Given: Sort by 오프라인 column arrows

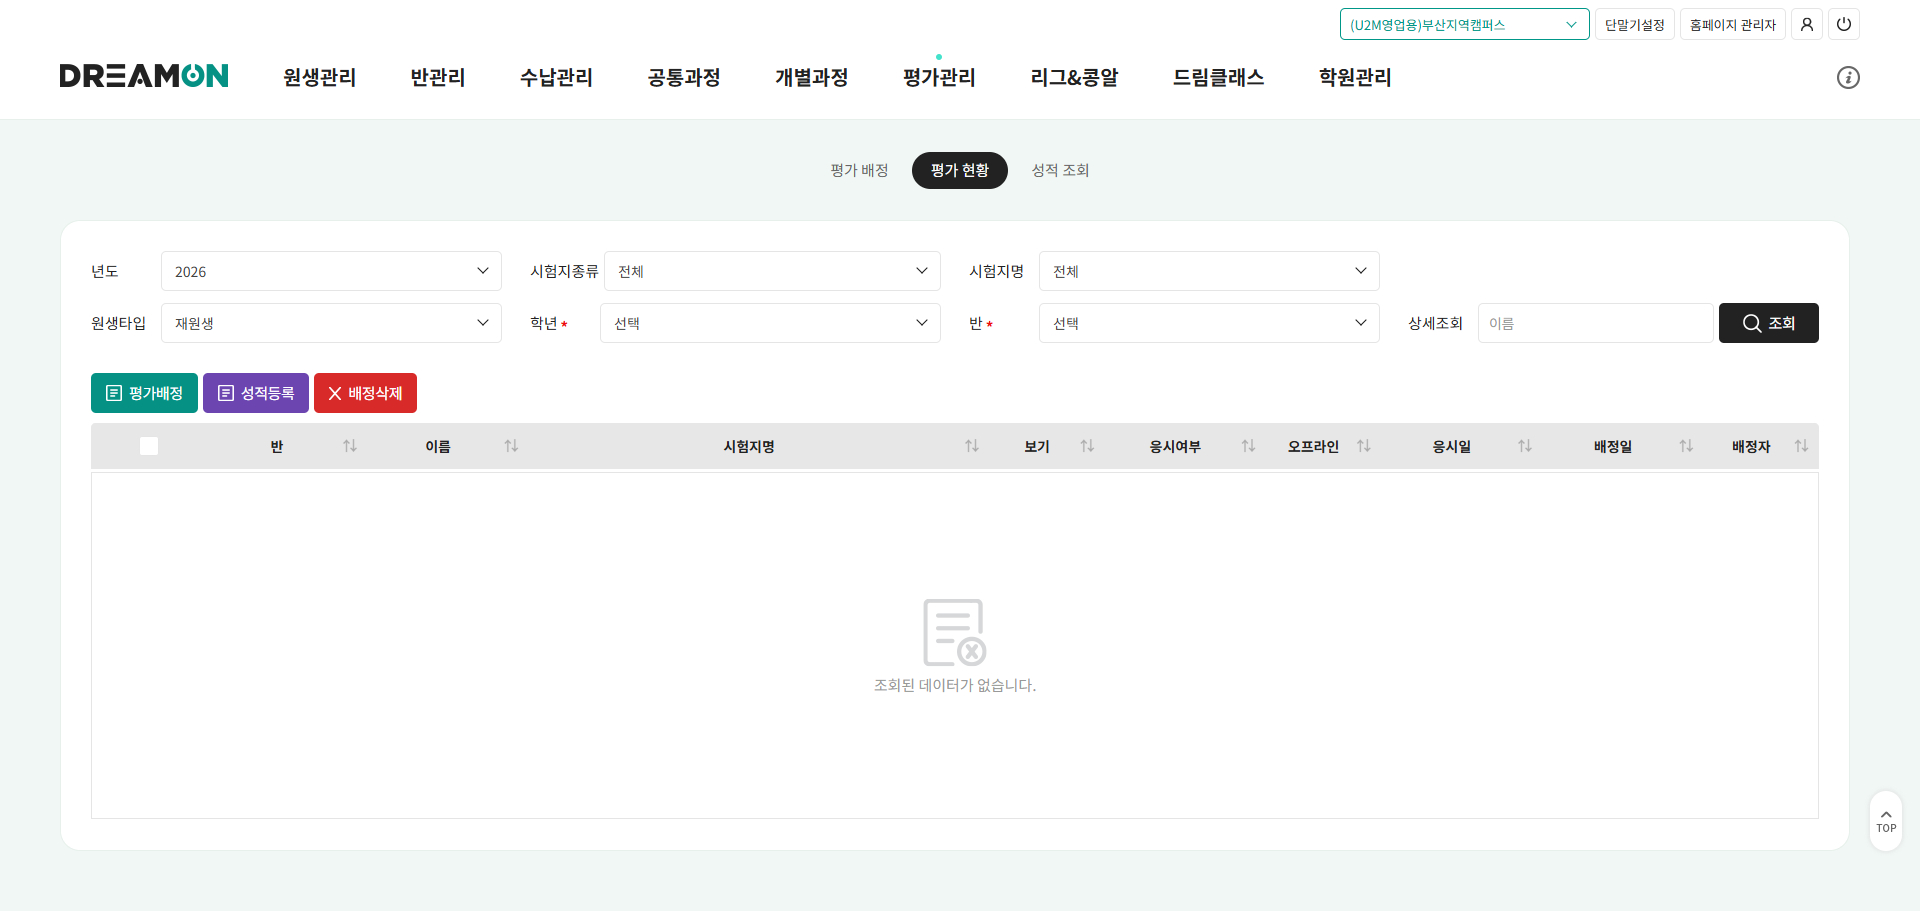Looking at the screenshot, I should coord(1364,446).
